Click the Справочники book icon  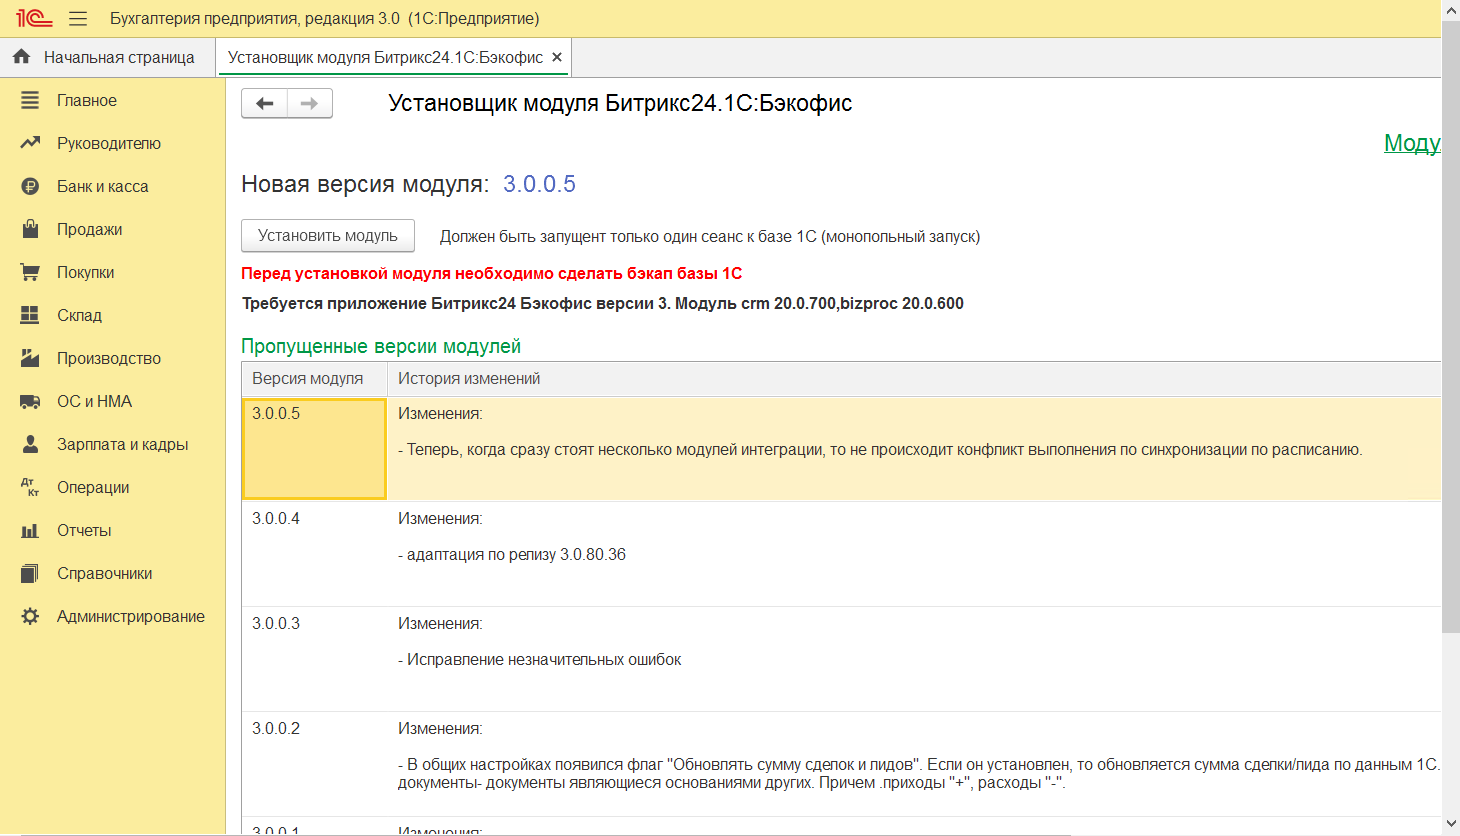(30, 573)
